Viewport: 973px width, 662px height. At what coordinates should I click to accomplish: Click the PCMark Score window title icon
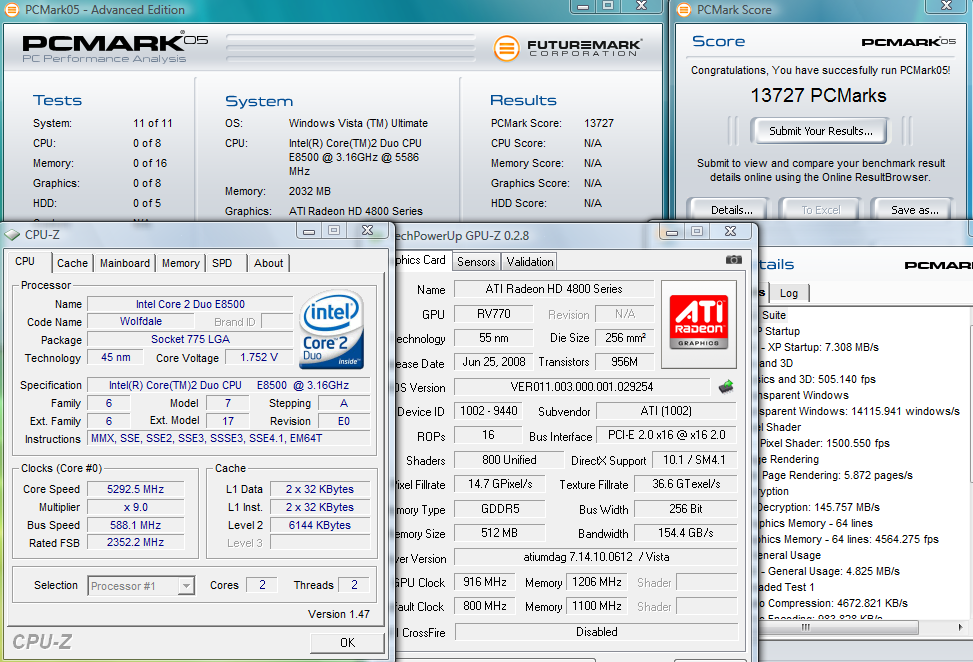[684, 10]
